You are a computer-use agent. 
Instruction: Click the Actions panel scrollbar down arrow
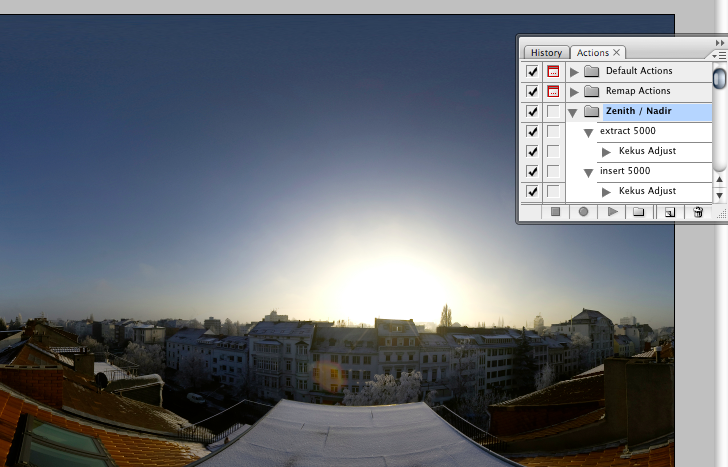pos(719,195)
